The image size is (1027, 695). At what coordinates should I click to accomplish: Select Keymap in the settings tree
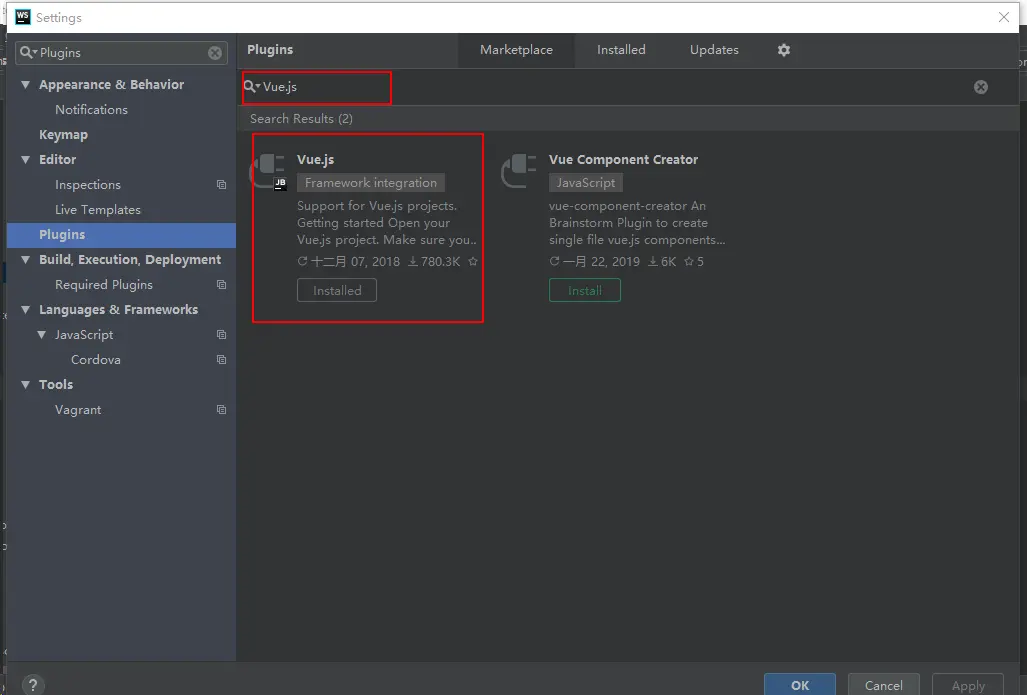(63, 134)
